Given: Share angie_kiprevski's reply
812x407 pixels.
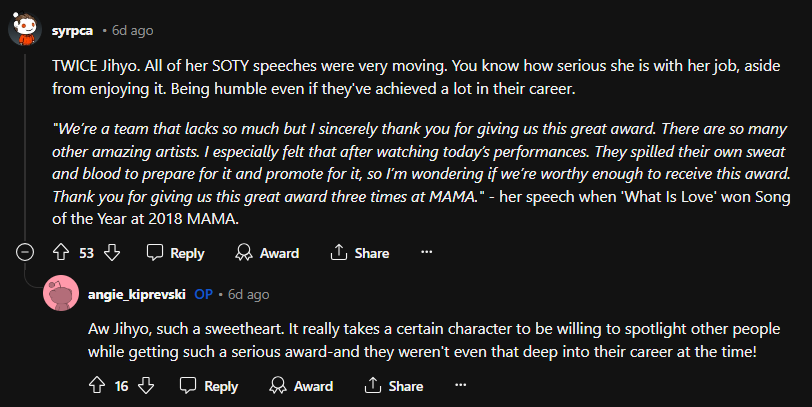Looking at the screenshot, I should click(x=394, y=385).
